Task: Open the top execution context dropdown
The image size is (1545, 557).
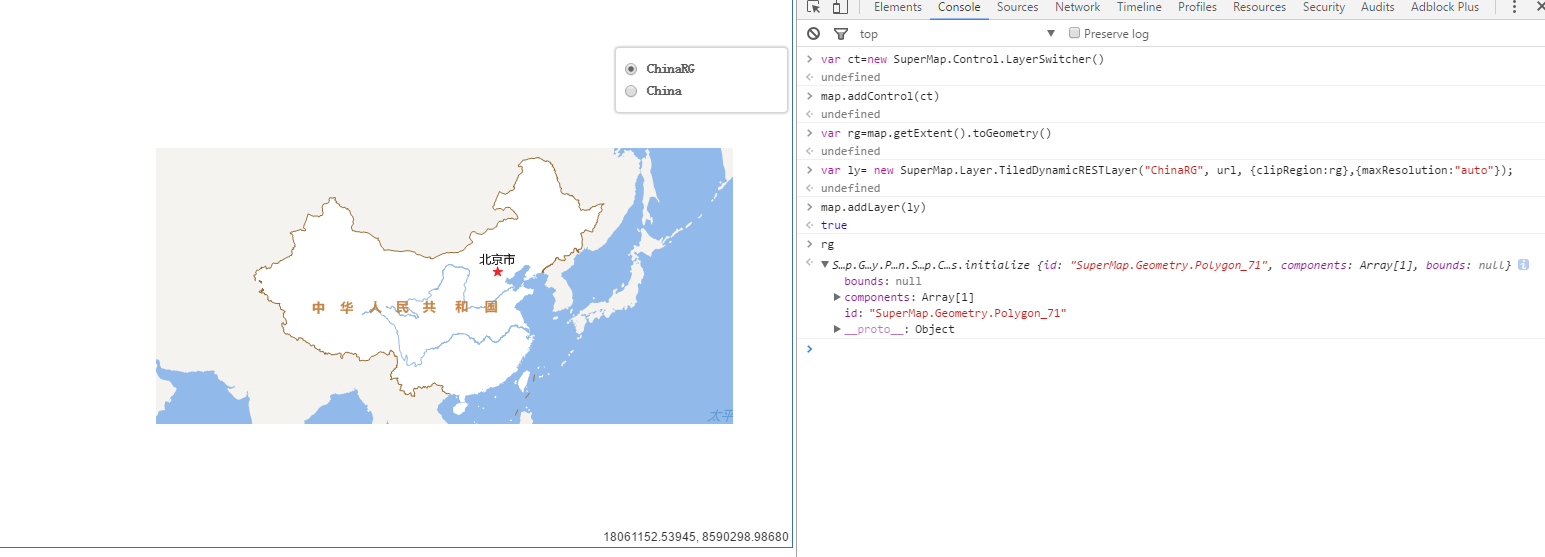Action: (x=955, y=33)
